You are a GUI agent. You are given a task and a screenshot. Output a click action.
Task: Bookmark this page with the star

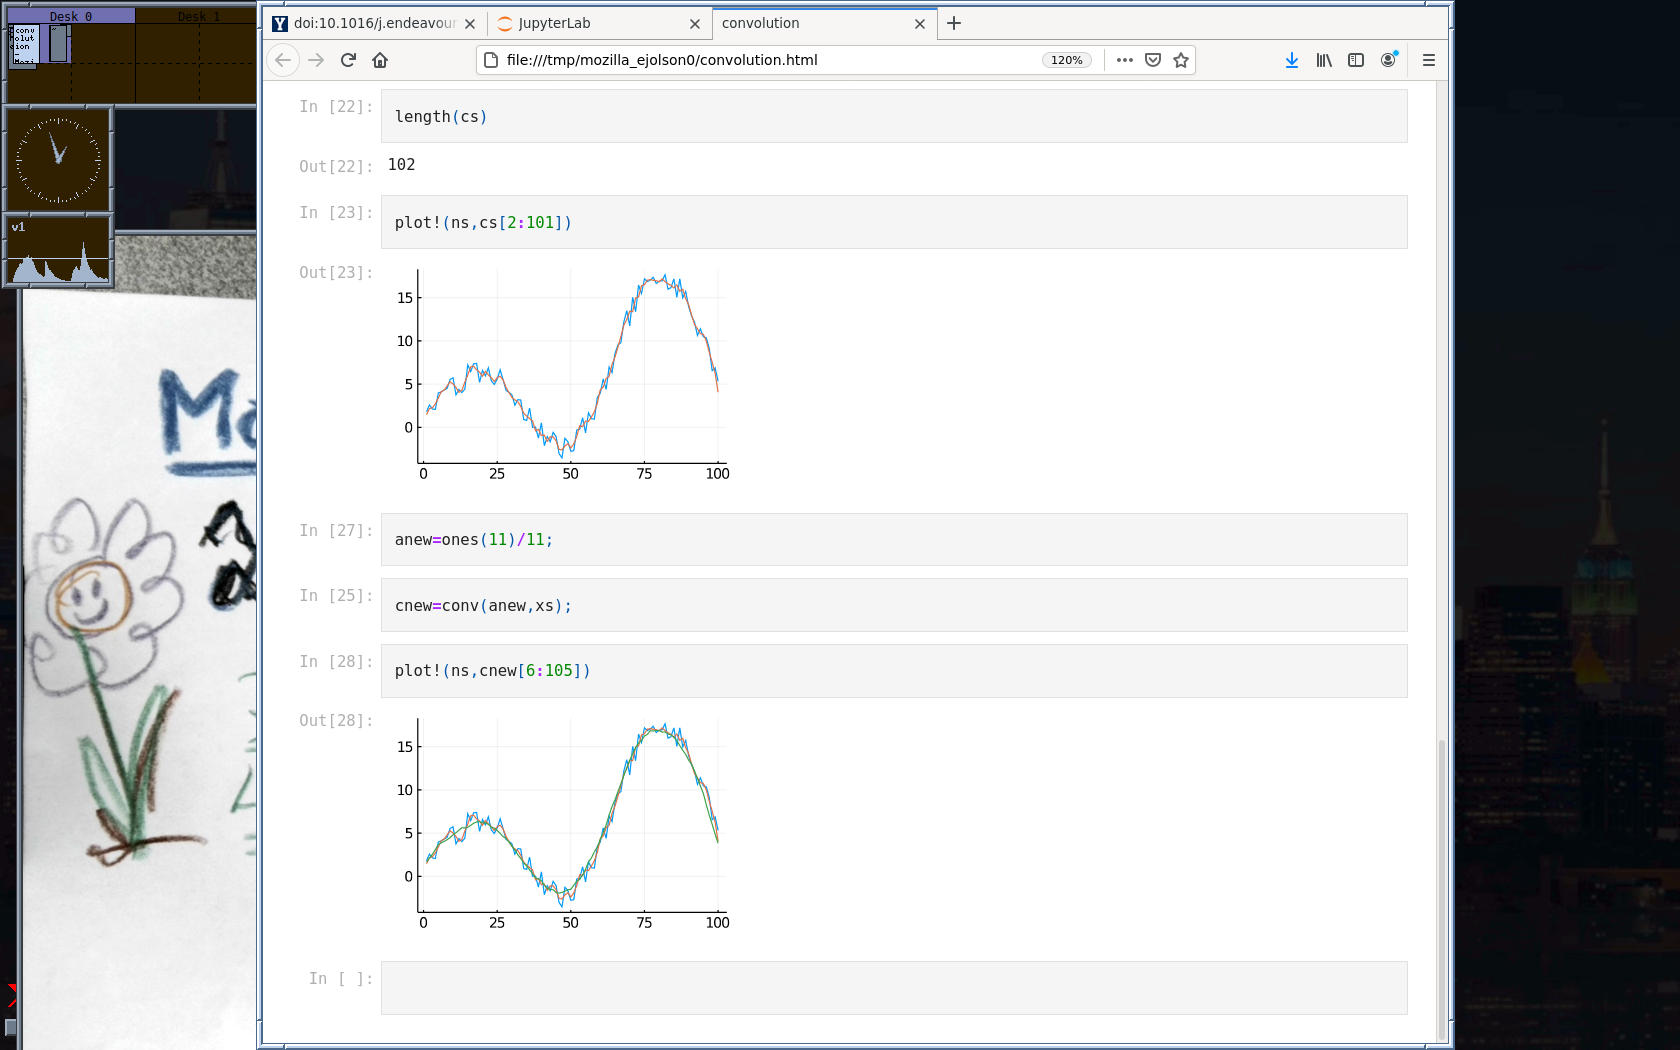tap(1181, 60)
